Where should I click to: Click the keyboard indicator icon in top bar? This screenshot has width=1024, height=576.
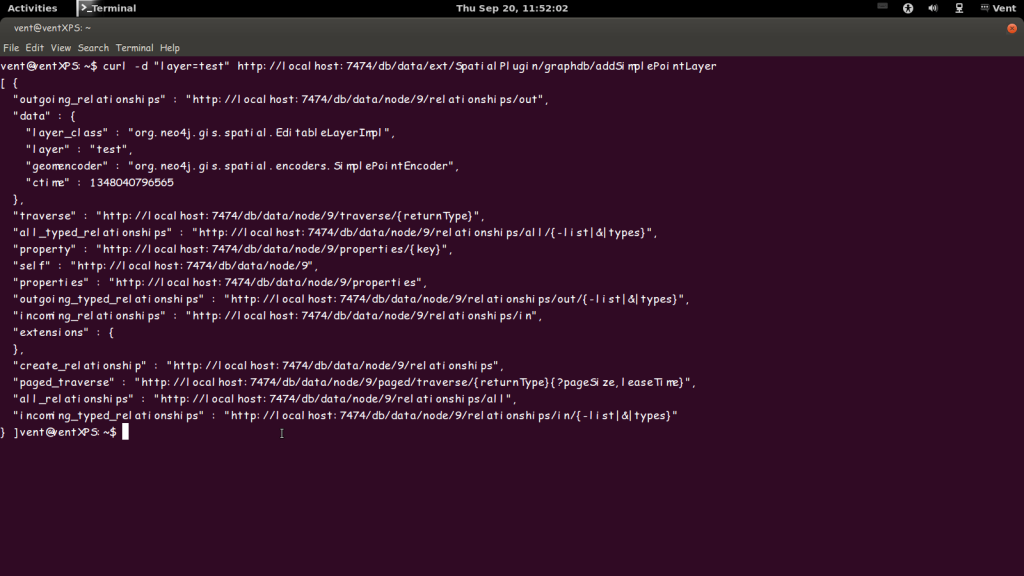[x=882, y=7]
